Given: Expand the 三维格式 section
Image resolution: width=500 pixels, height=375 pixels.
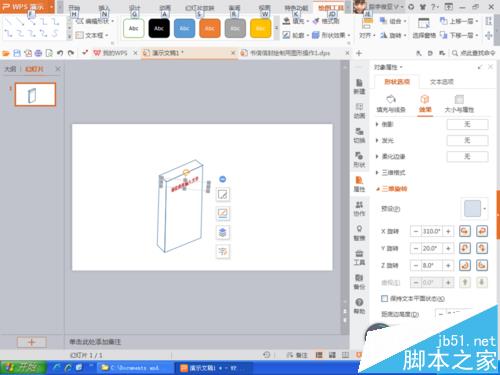Looking at the screenshot, I should pyautogui.click(x=390, y=172).
